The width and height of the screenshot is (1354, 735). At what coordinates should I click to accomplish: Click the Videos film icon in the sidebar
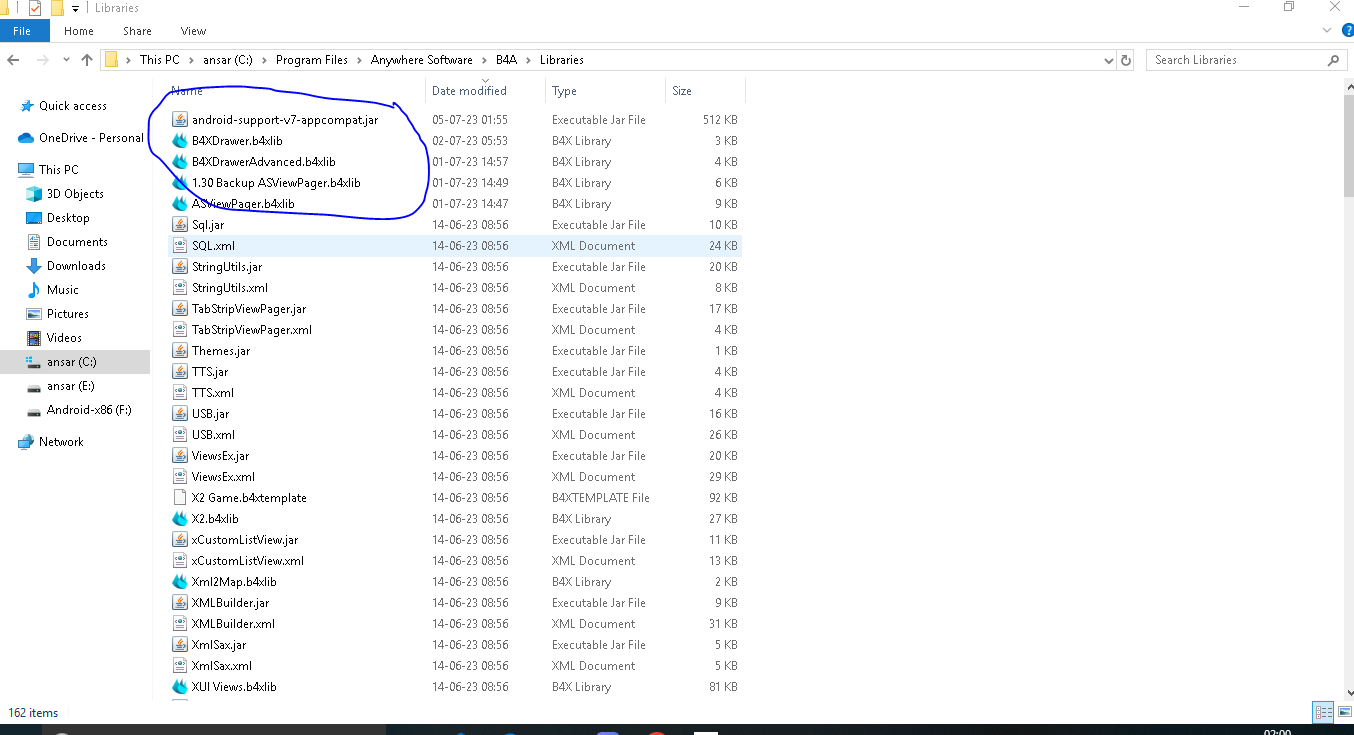(x=34, y=338)
